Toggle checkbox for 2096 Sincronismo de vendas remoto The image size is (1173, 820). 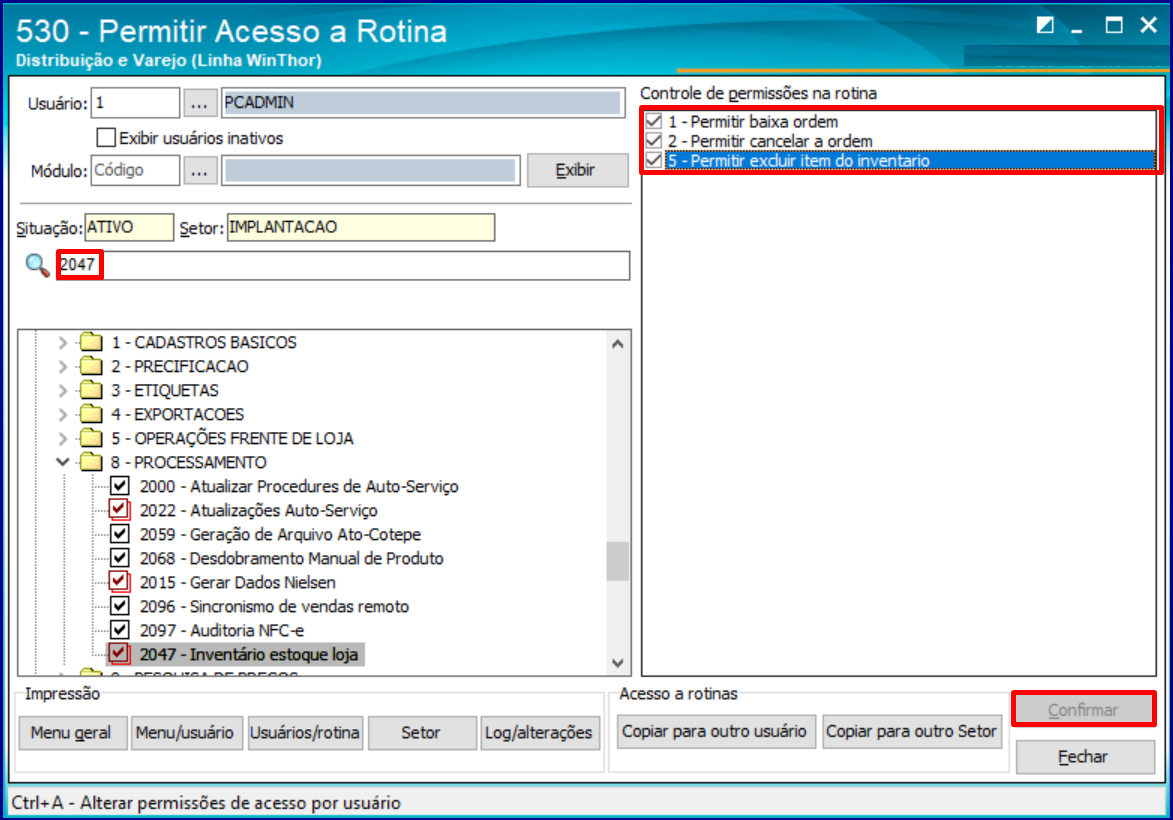coord(120,605)
